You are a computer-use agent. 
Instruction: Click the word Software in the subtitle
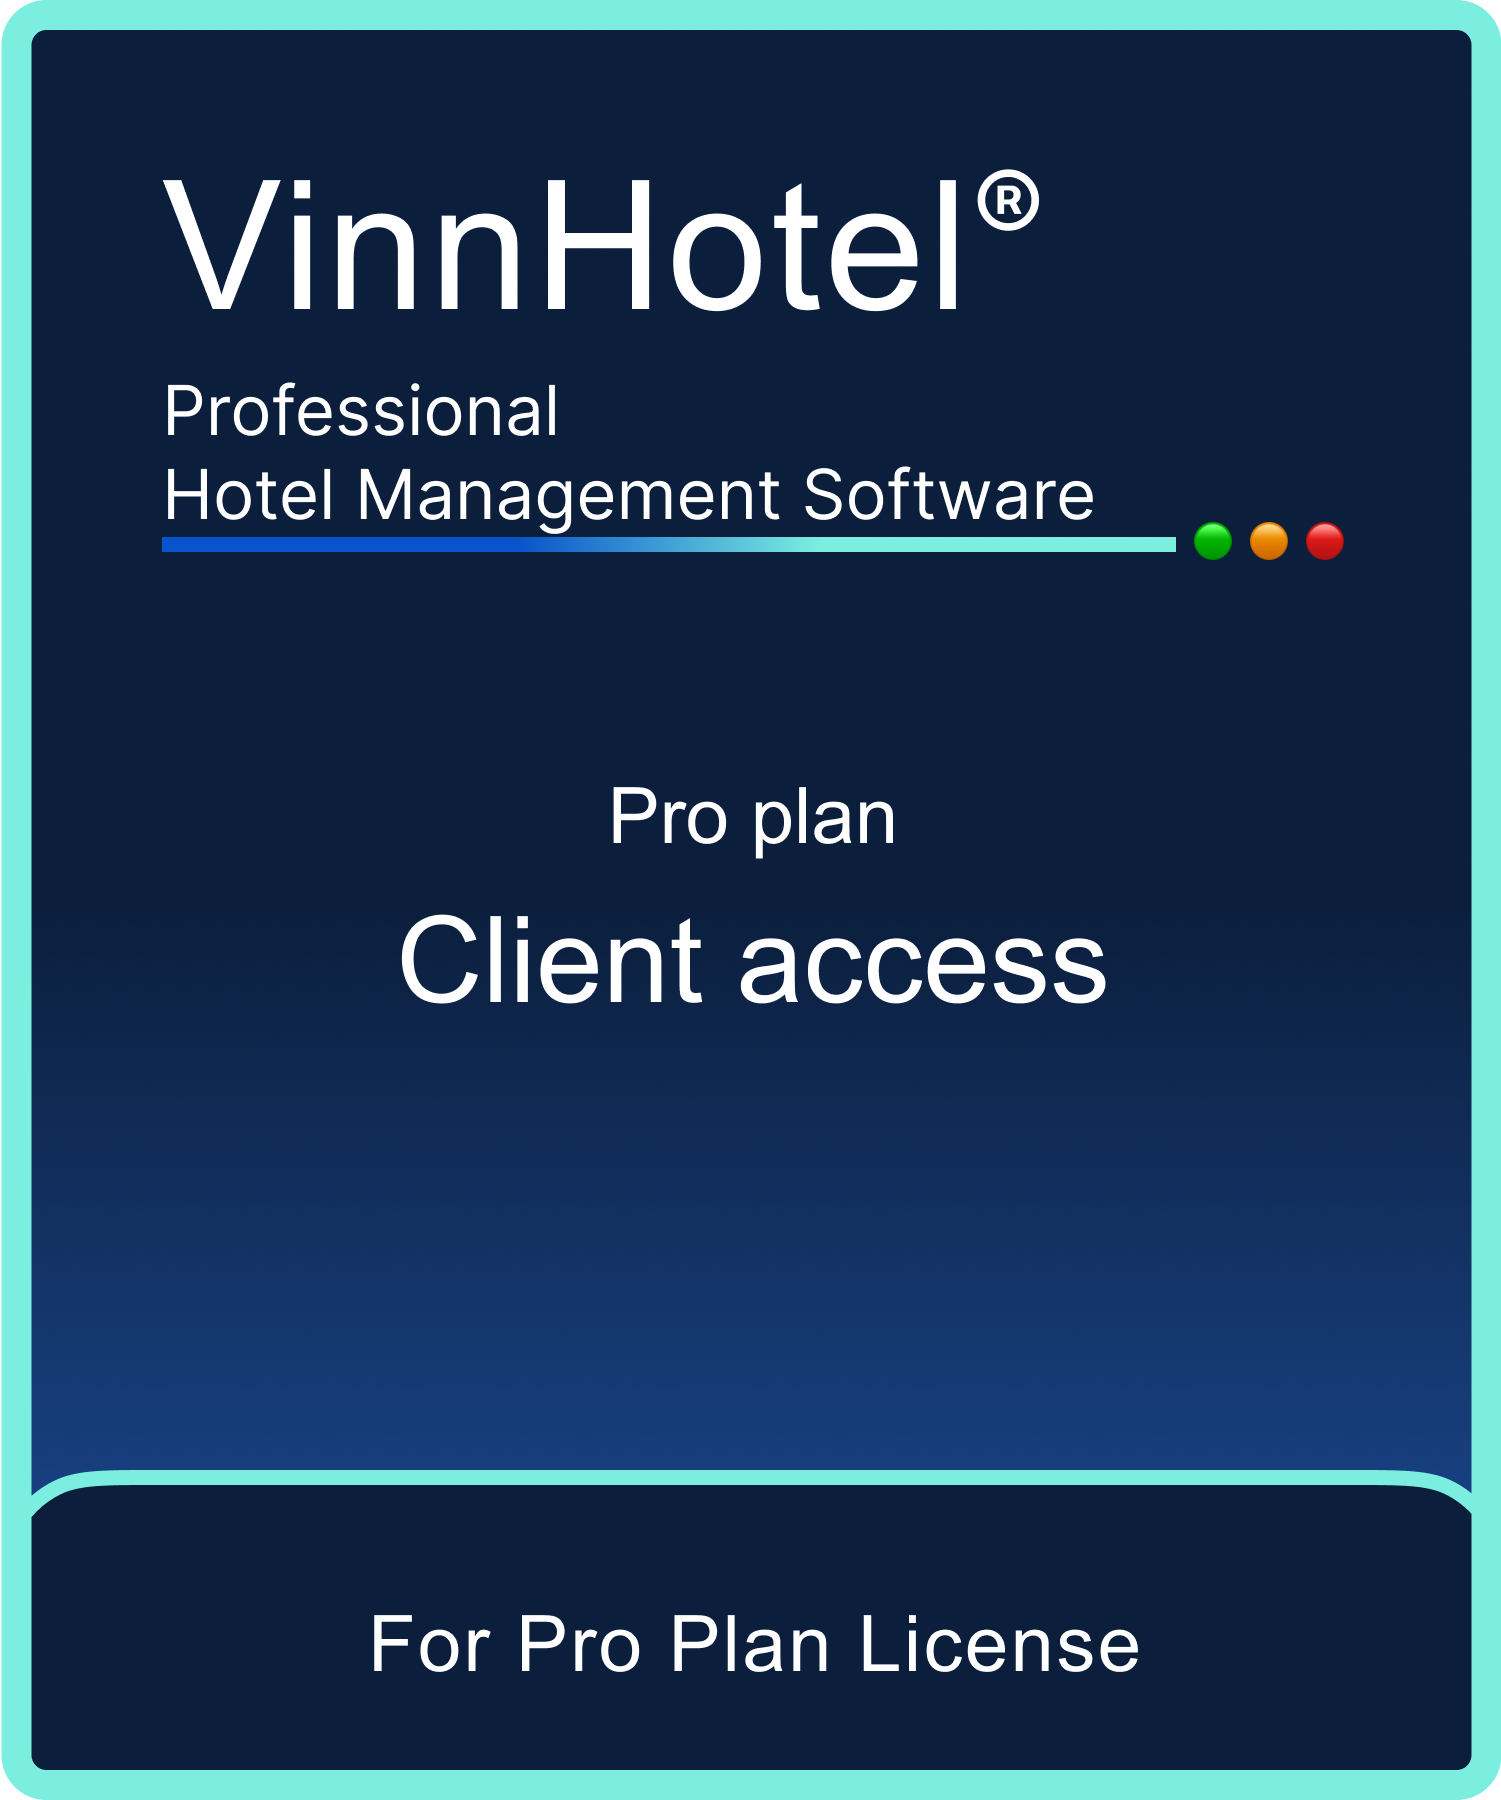949,494
